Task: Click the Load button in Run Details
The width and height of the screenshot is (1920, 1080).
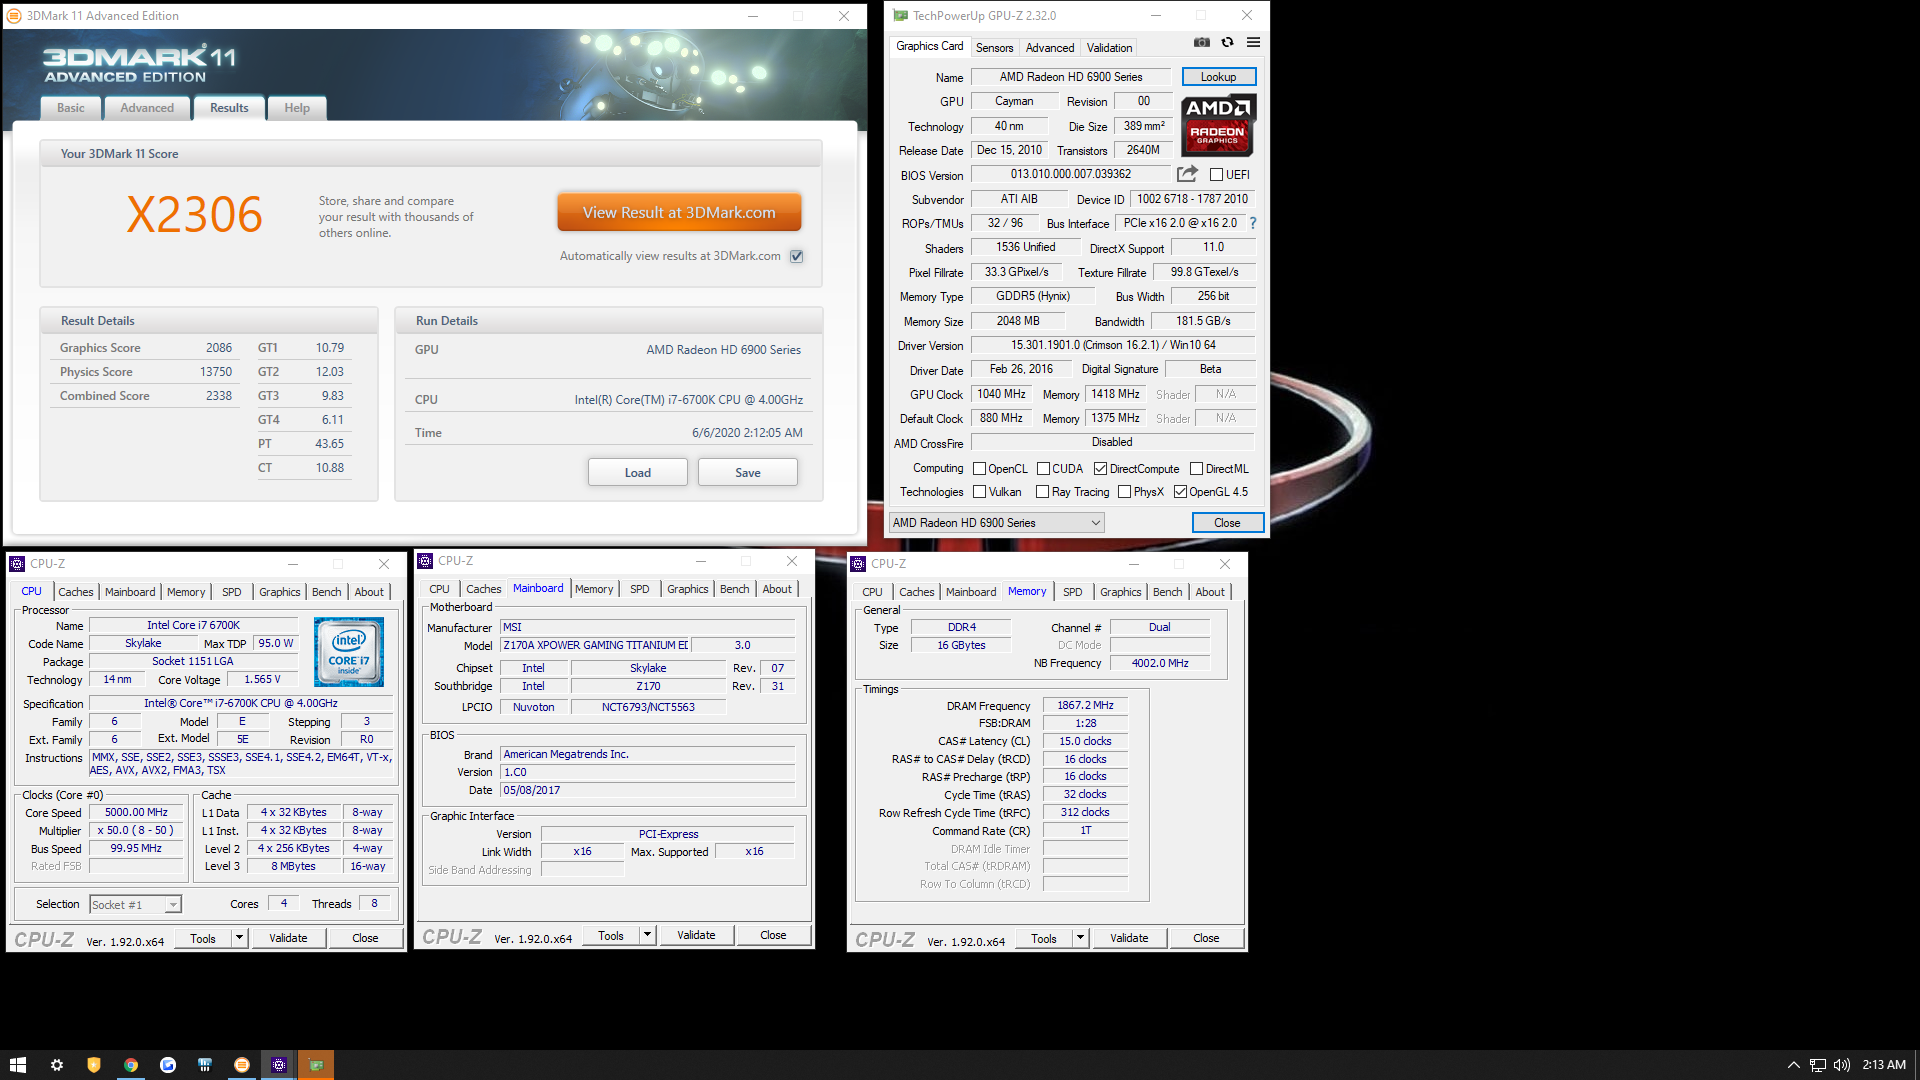Action: pyautogui.click(x=638, y=473)
